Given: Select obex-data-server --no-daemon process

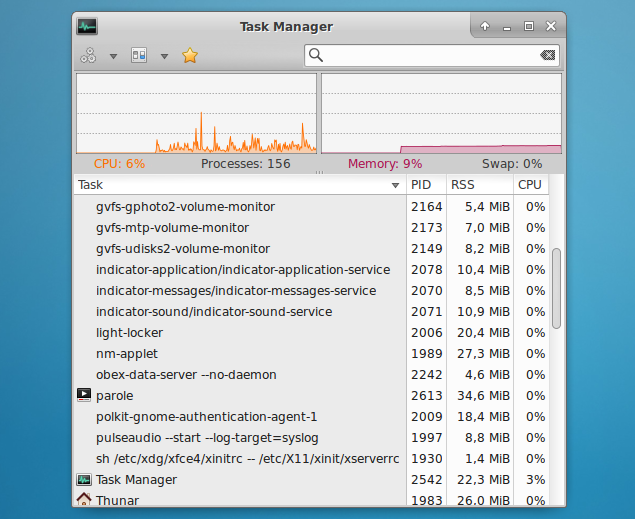Looking at the screenshot, I should coord(186,375).
